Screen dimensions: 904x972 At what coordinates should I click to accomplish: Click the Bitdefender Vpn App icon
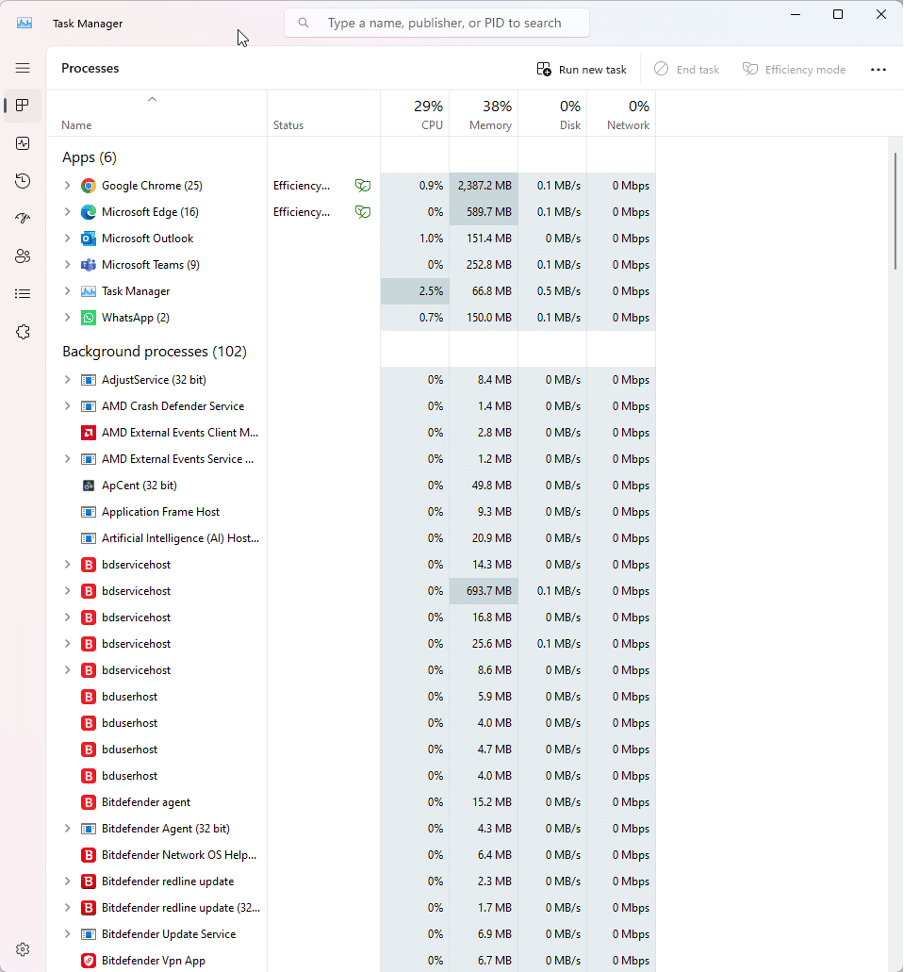coord(89,960)
